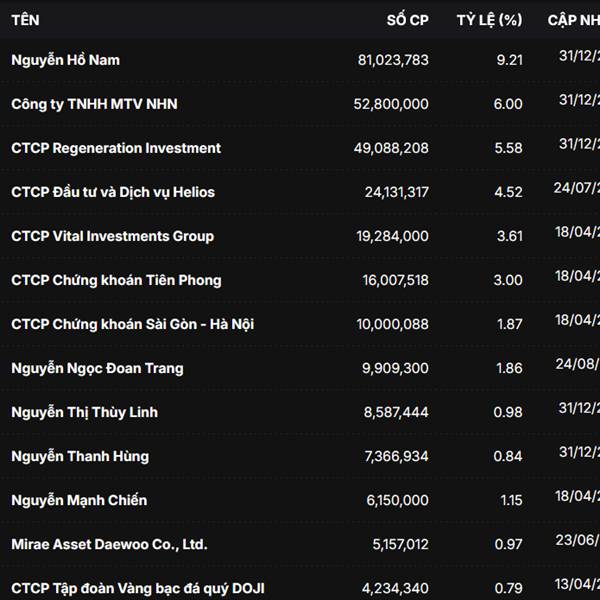Select the name Nguyễn Ngọc Đoan Trang
The width and height of the screenshot is (600, 600).
[x=98, y=368]
